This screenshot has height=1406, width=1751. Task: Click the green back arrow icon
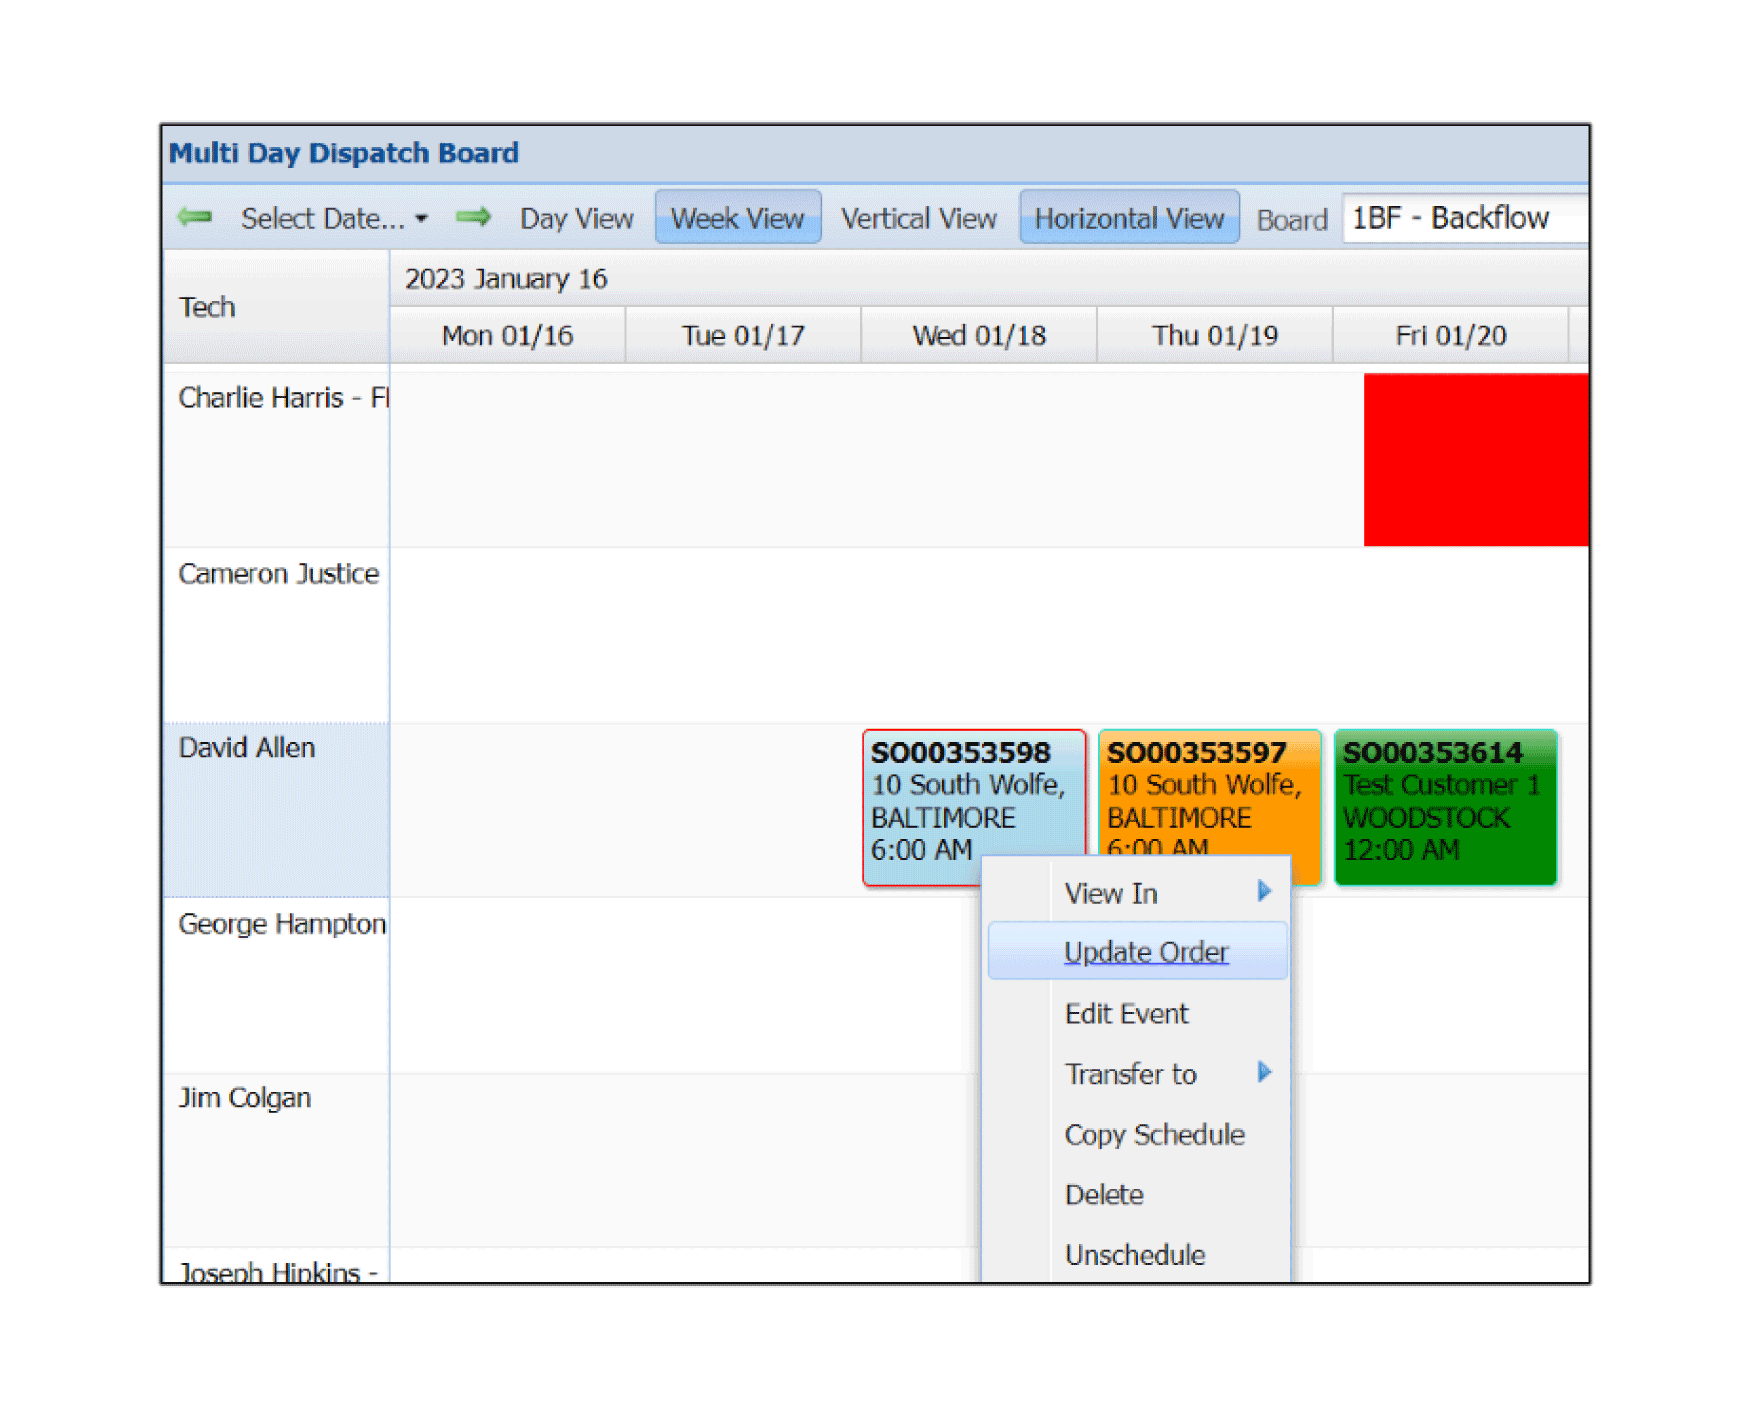click(x=195, y=217)
